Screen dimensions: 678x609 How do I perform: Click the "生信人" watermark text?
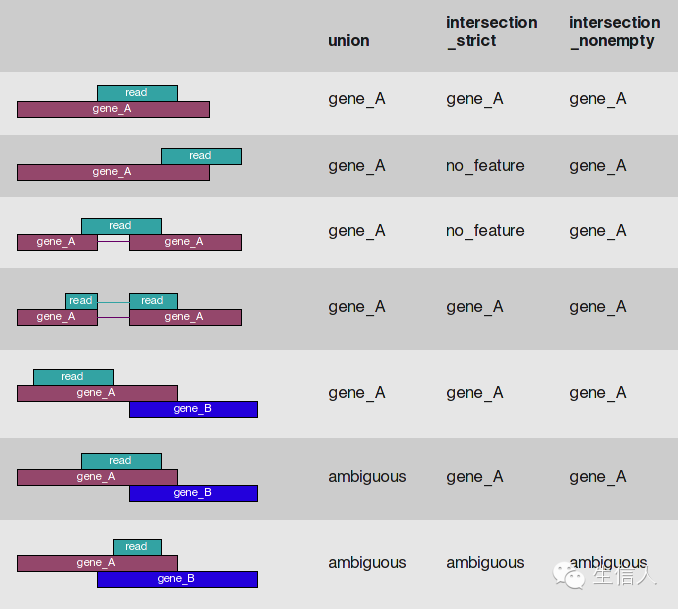click(622, 577)
